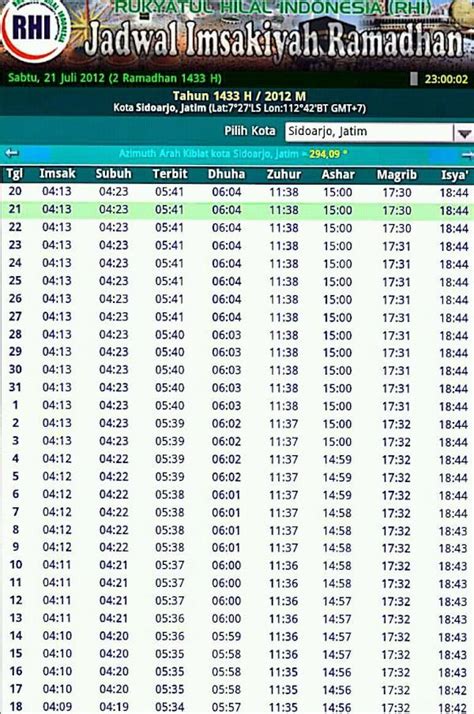
Task: Click the Subuh column header
Action: [x=113, y=174]
